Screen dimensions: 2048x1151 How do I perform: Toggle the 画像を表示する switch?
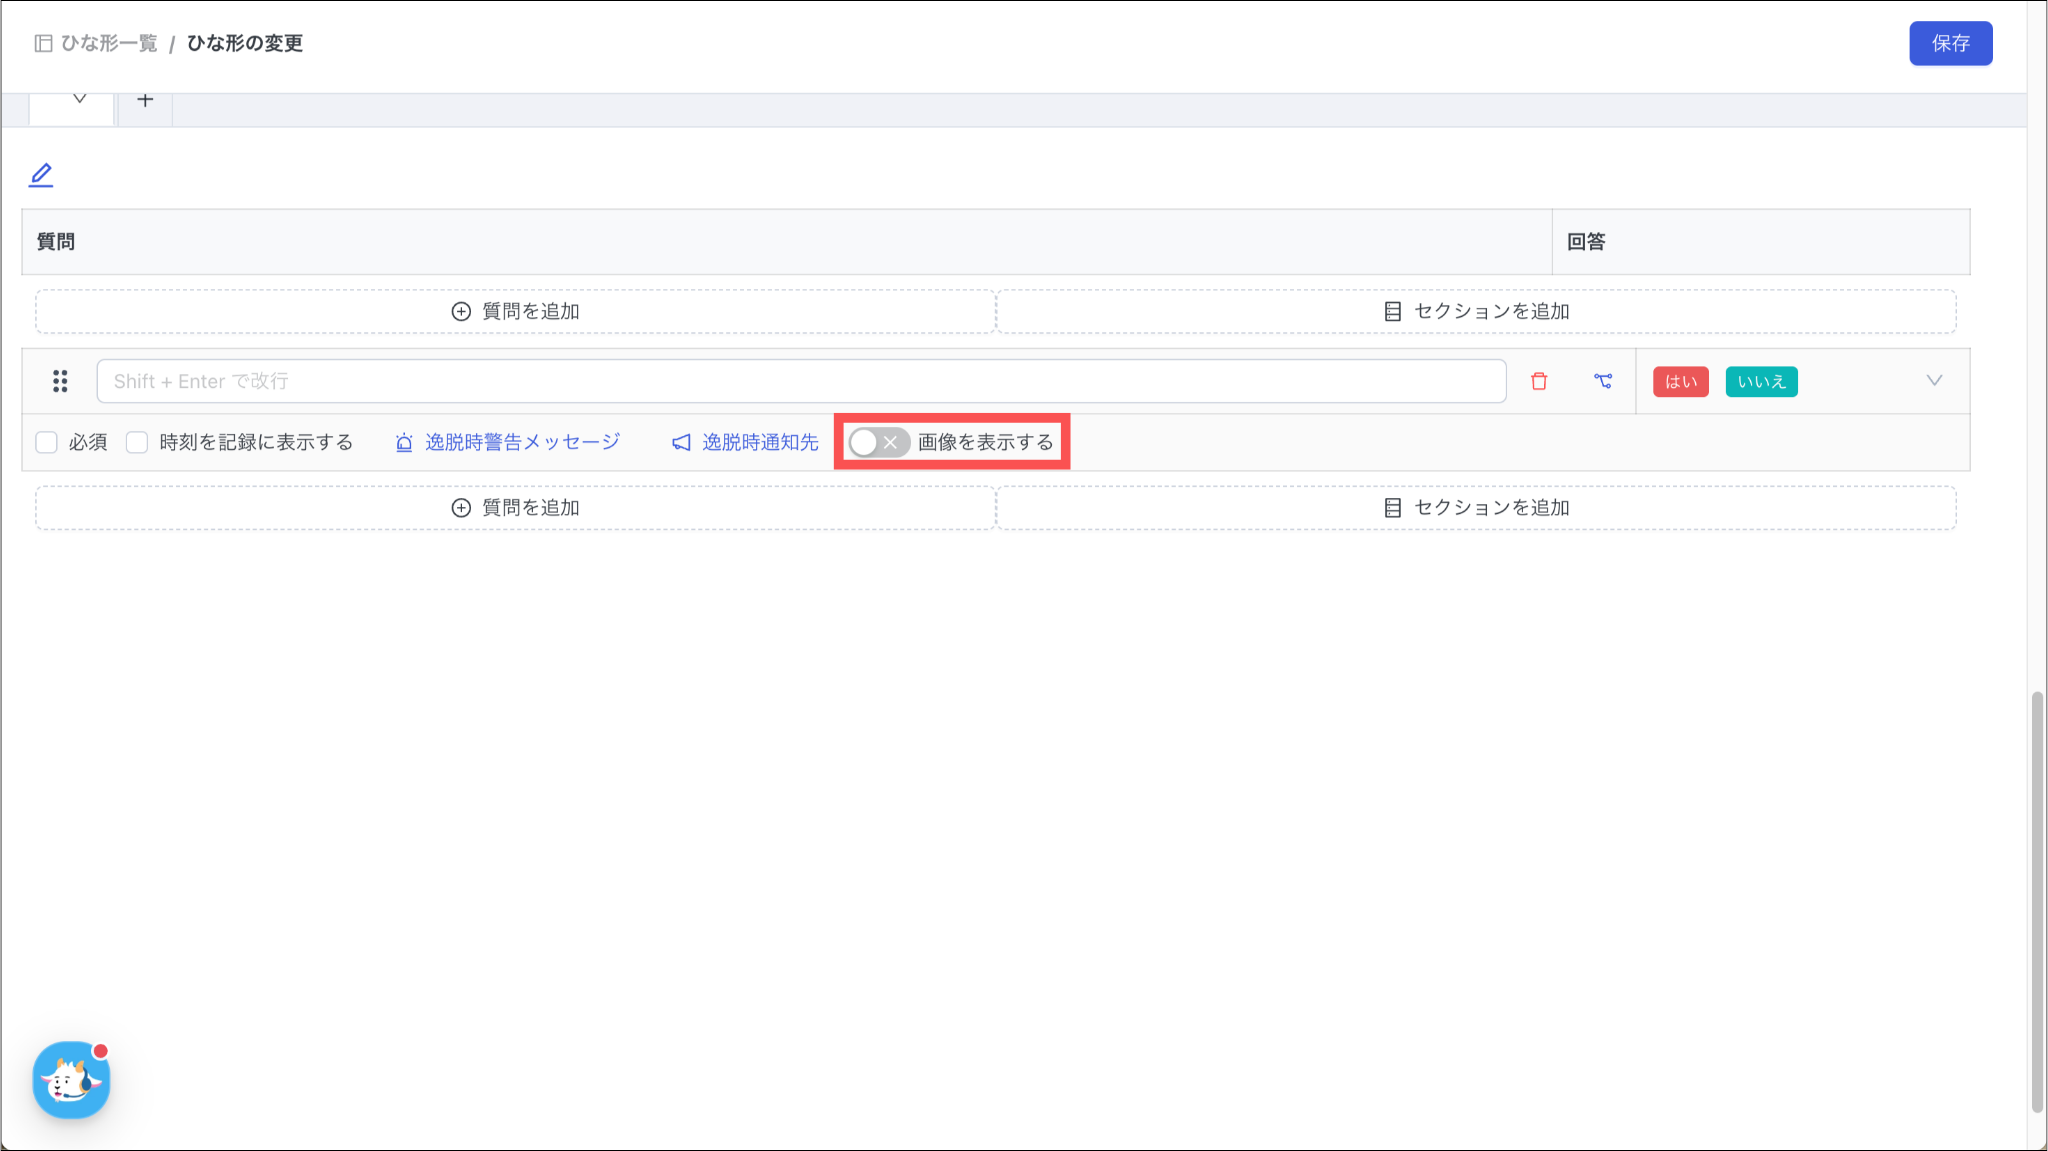877,442
